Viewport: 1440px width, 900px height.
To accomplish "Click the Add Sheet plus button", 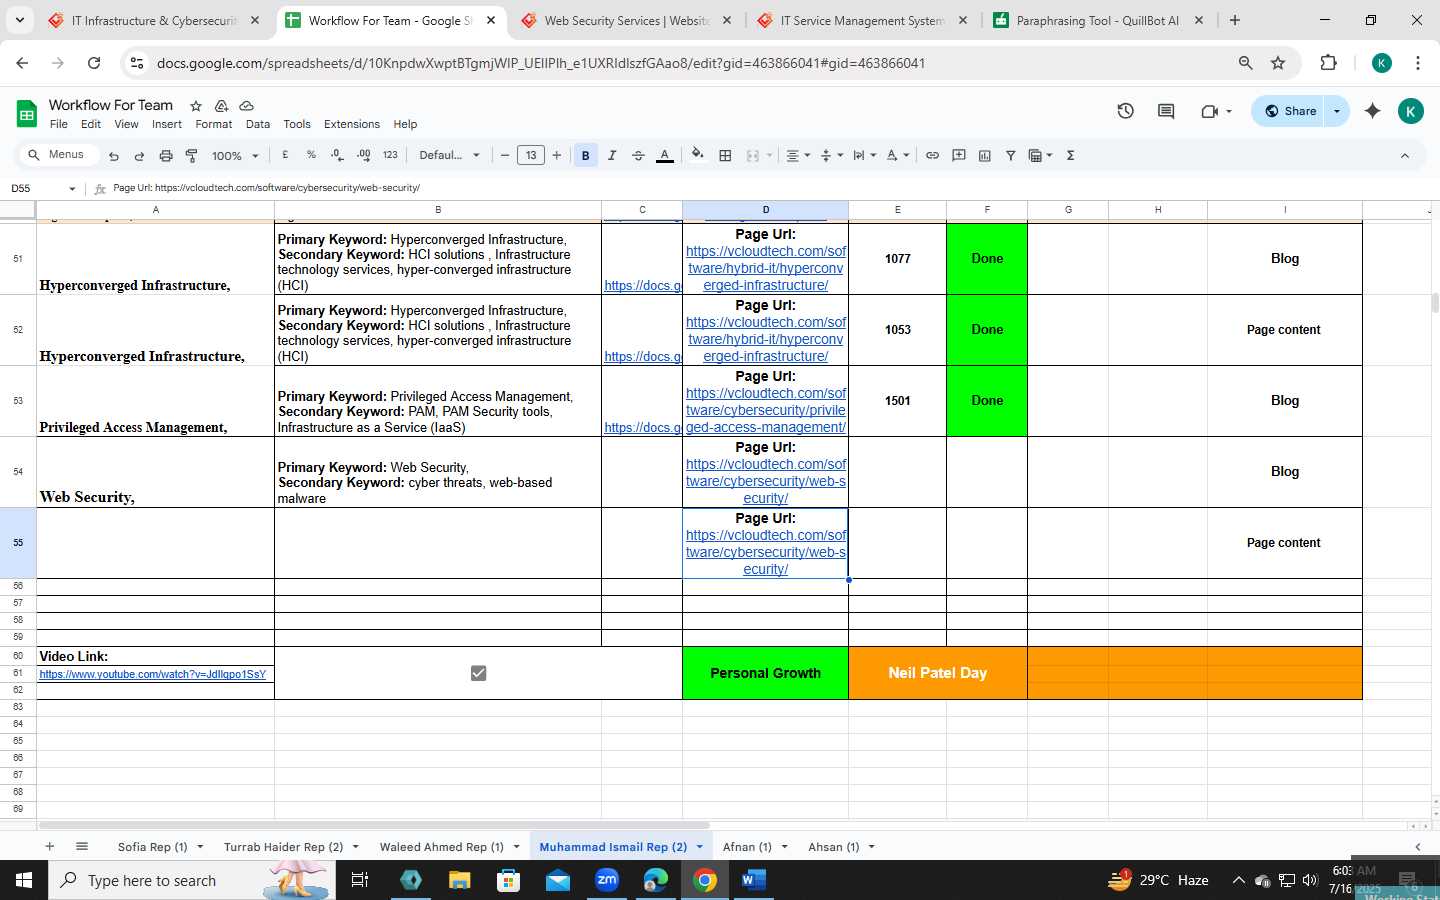I will tap(49, 846).
